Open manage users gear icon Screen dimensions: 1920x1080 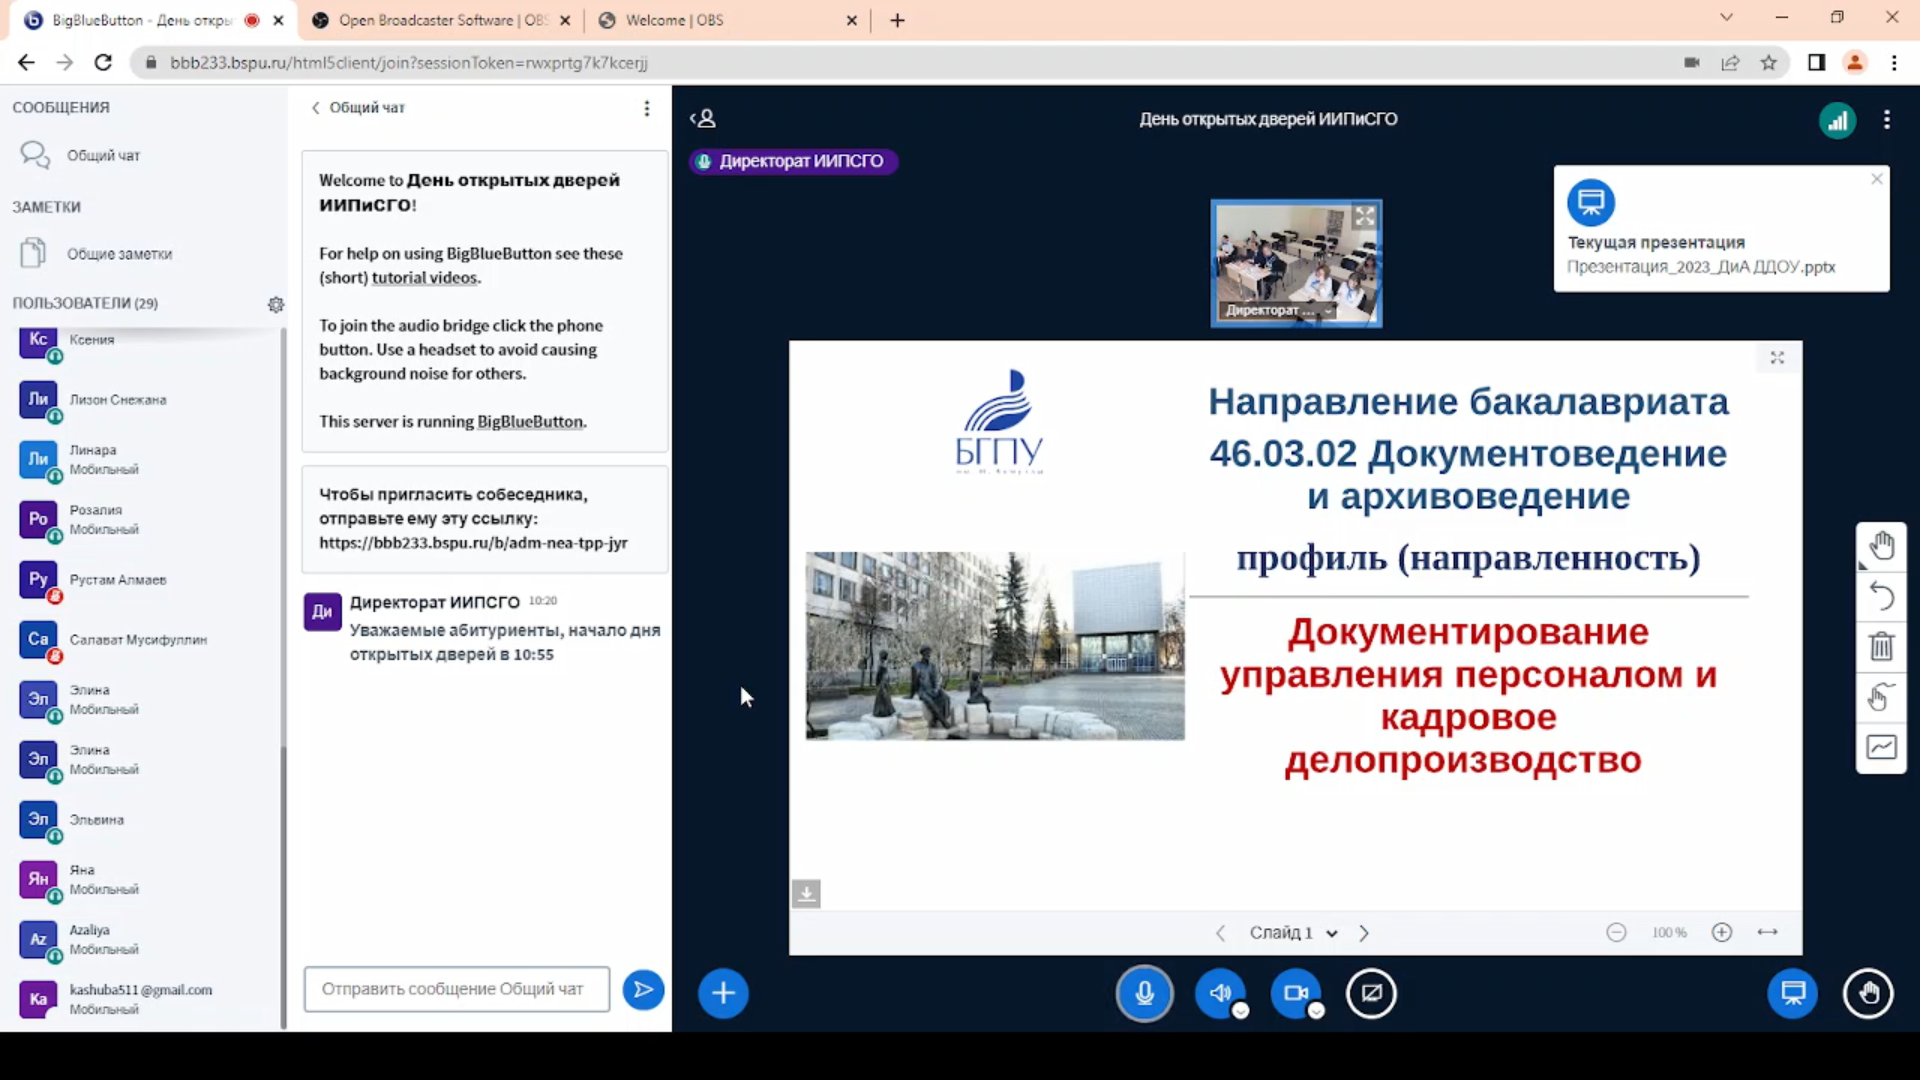[276, 304]
